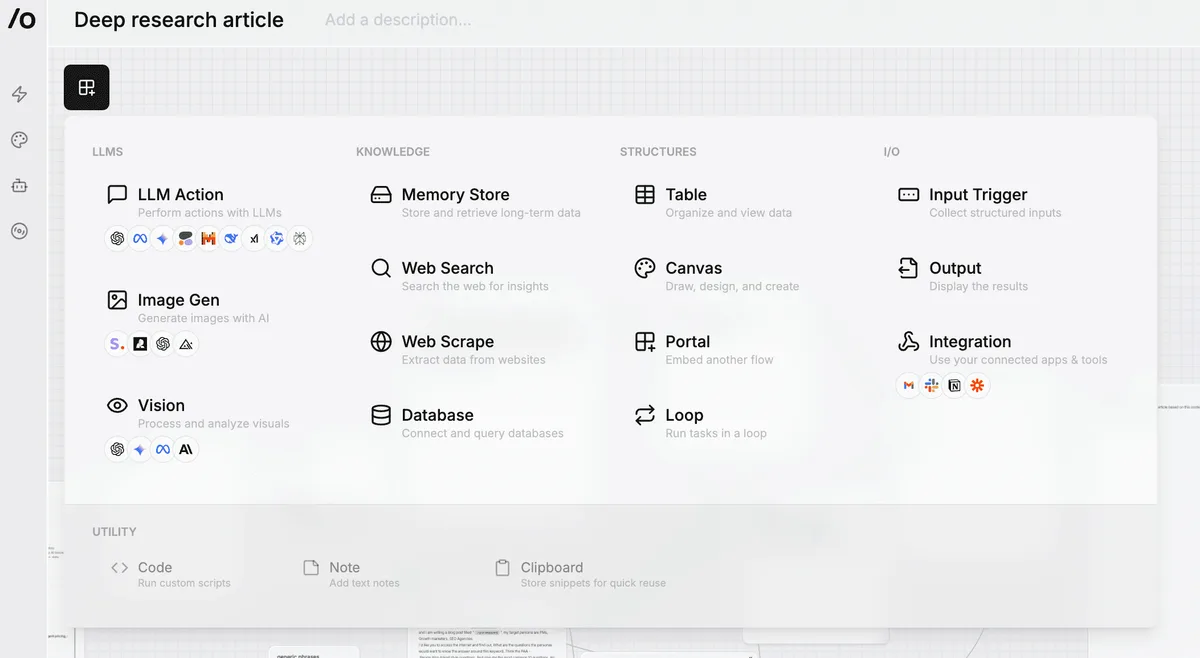The image size is (1200, 658).
Task: Click OpenAI logo under Image Gen
Action: tap(163, 344)
